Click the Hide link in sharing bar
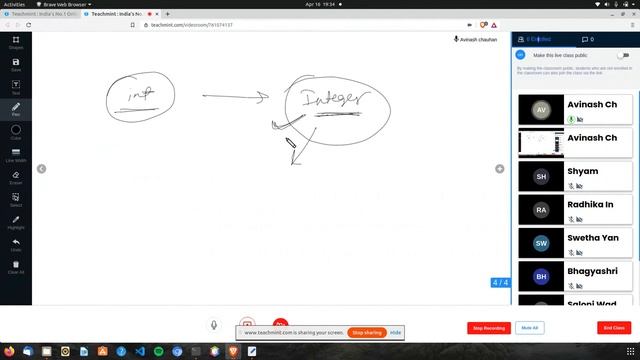The width and height of the screenshot is (640, 360). coord(395,333)
